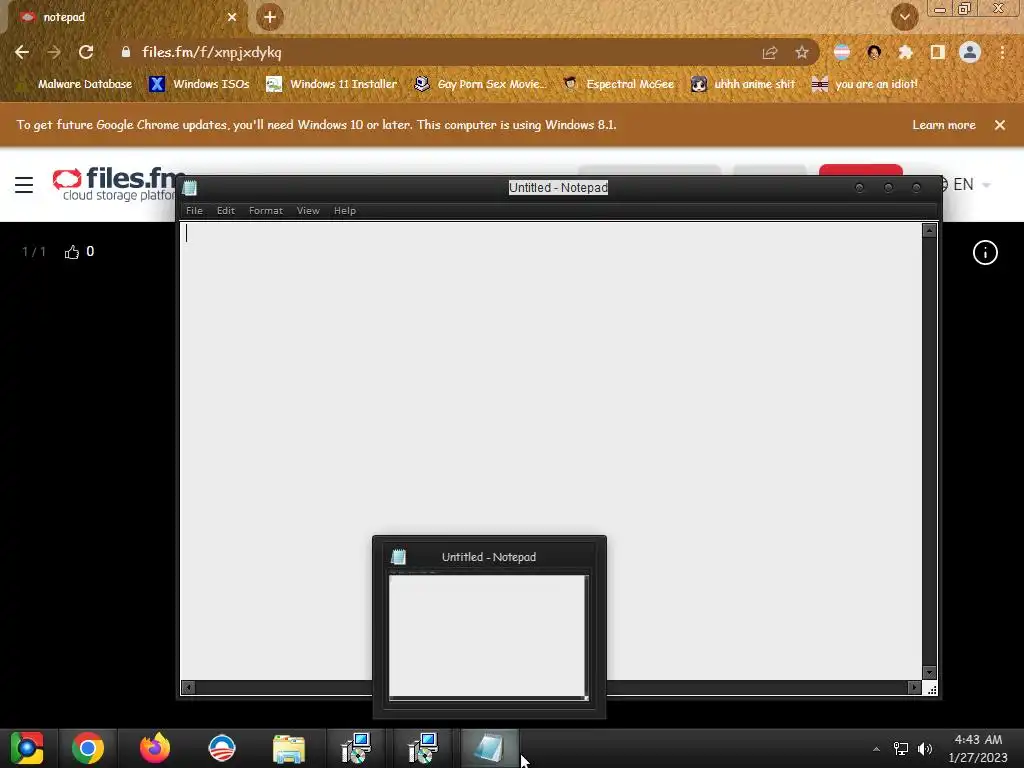
Task: Open the Help menu in Notepad
Action: point(345,210)
